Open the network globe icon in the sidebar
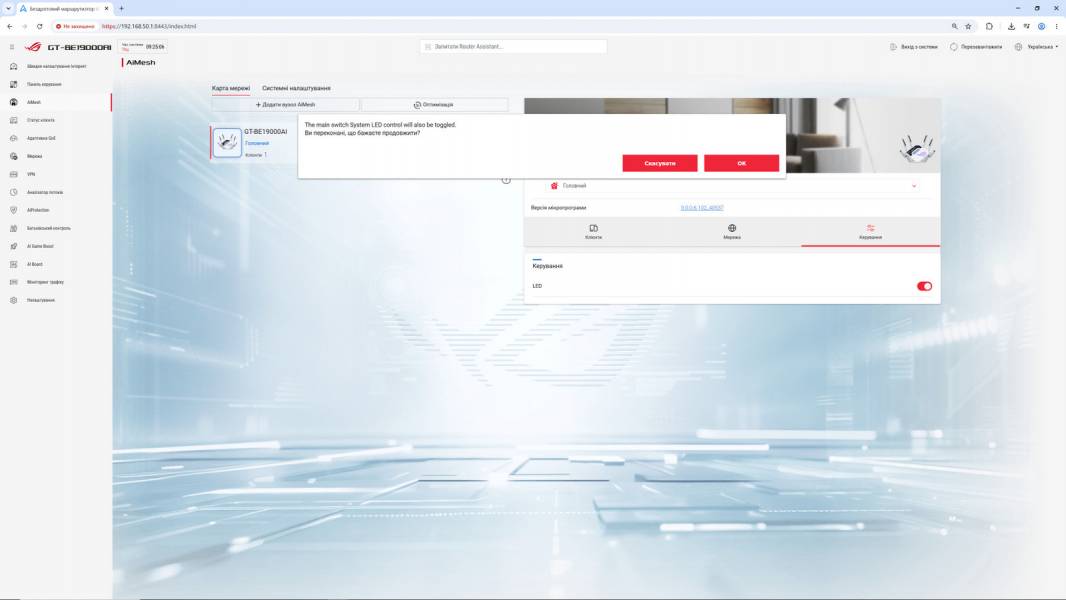The height and width of the screenshot is (600, 1066). (14, 156)
